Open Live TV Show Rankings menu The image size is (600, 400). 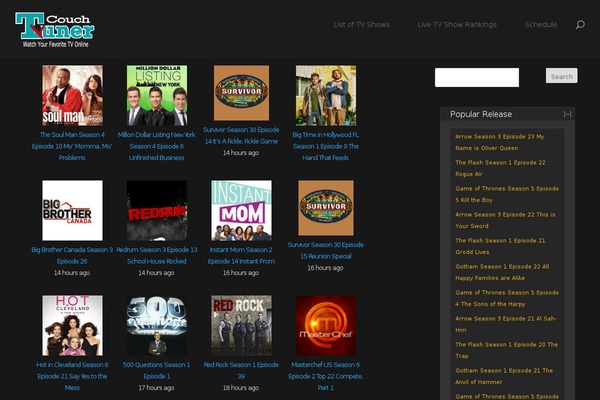pos(457,24)
